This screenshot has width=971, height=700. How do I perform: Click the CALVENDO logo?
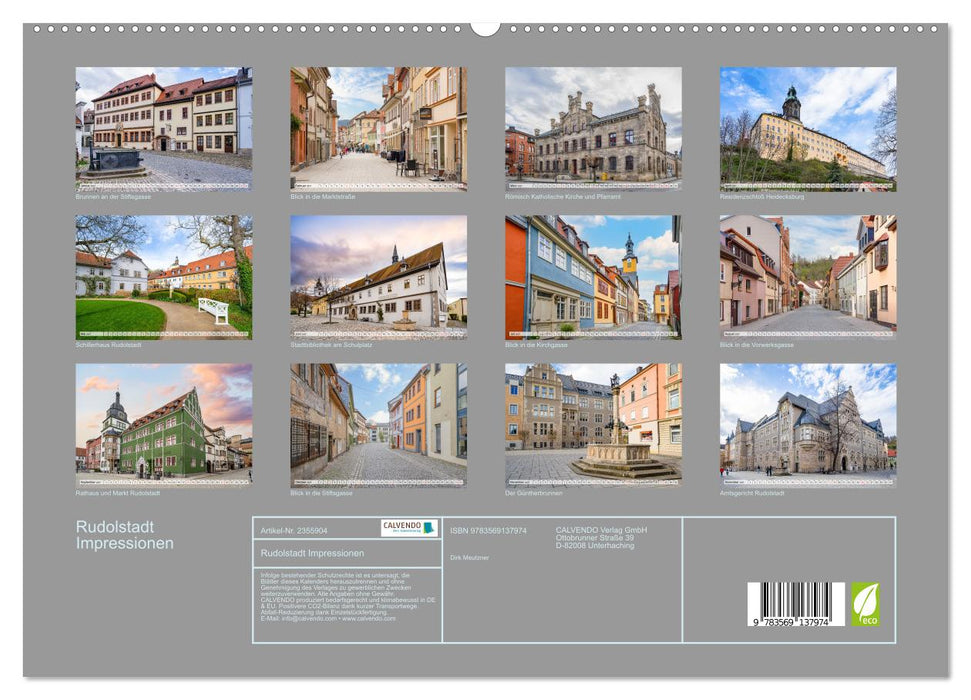409,528
